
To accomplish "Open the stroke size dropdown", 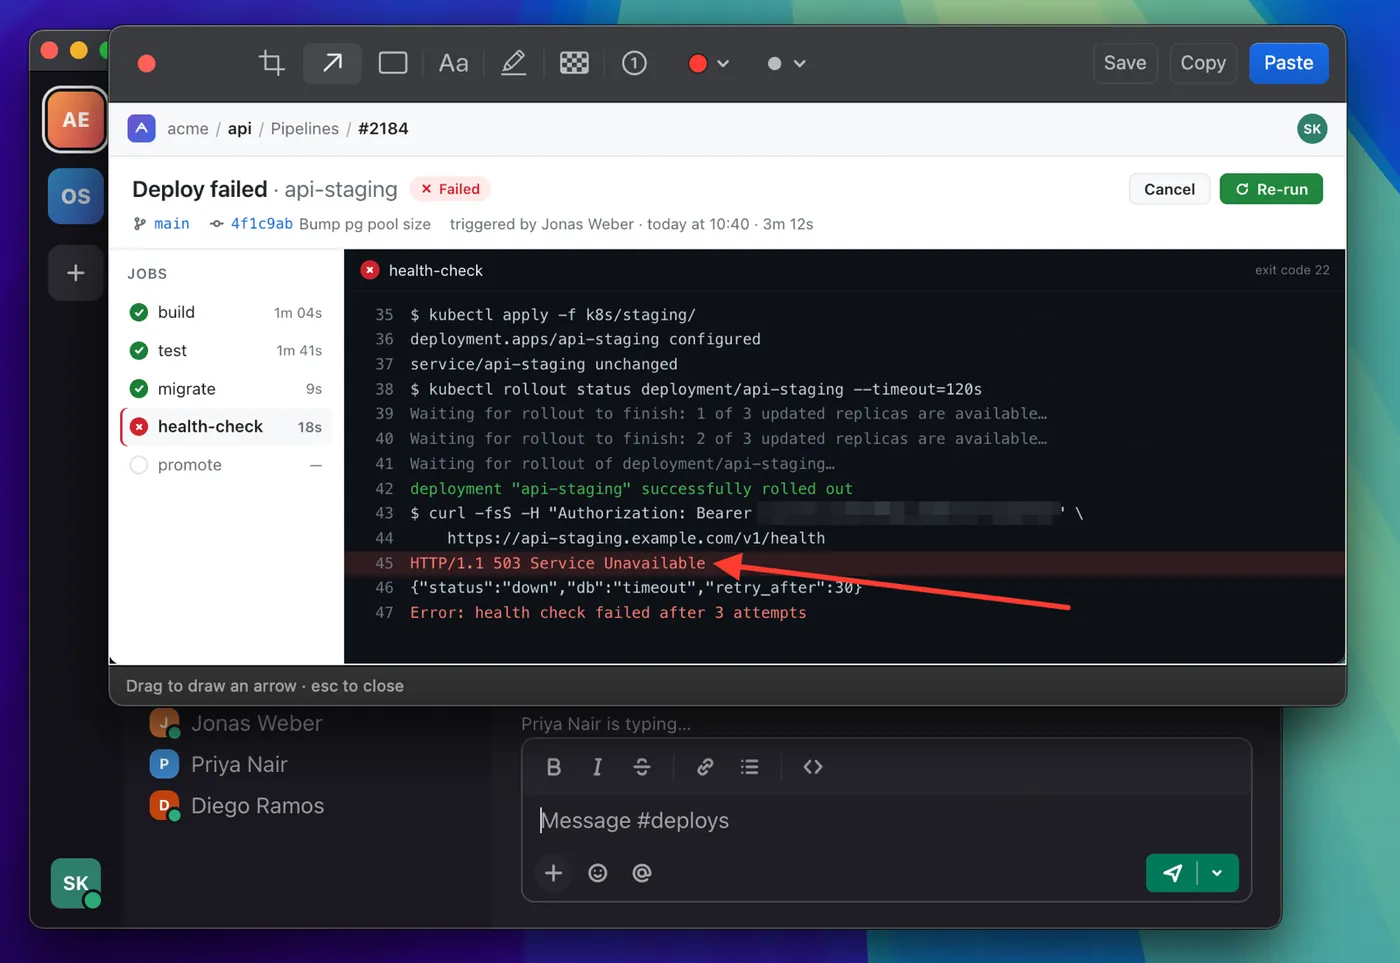I will [x=786, y=63].
